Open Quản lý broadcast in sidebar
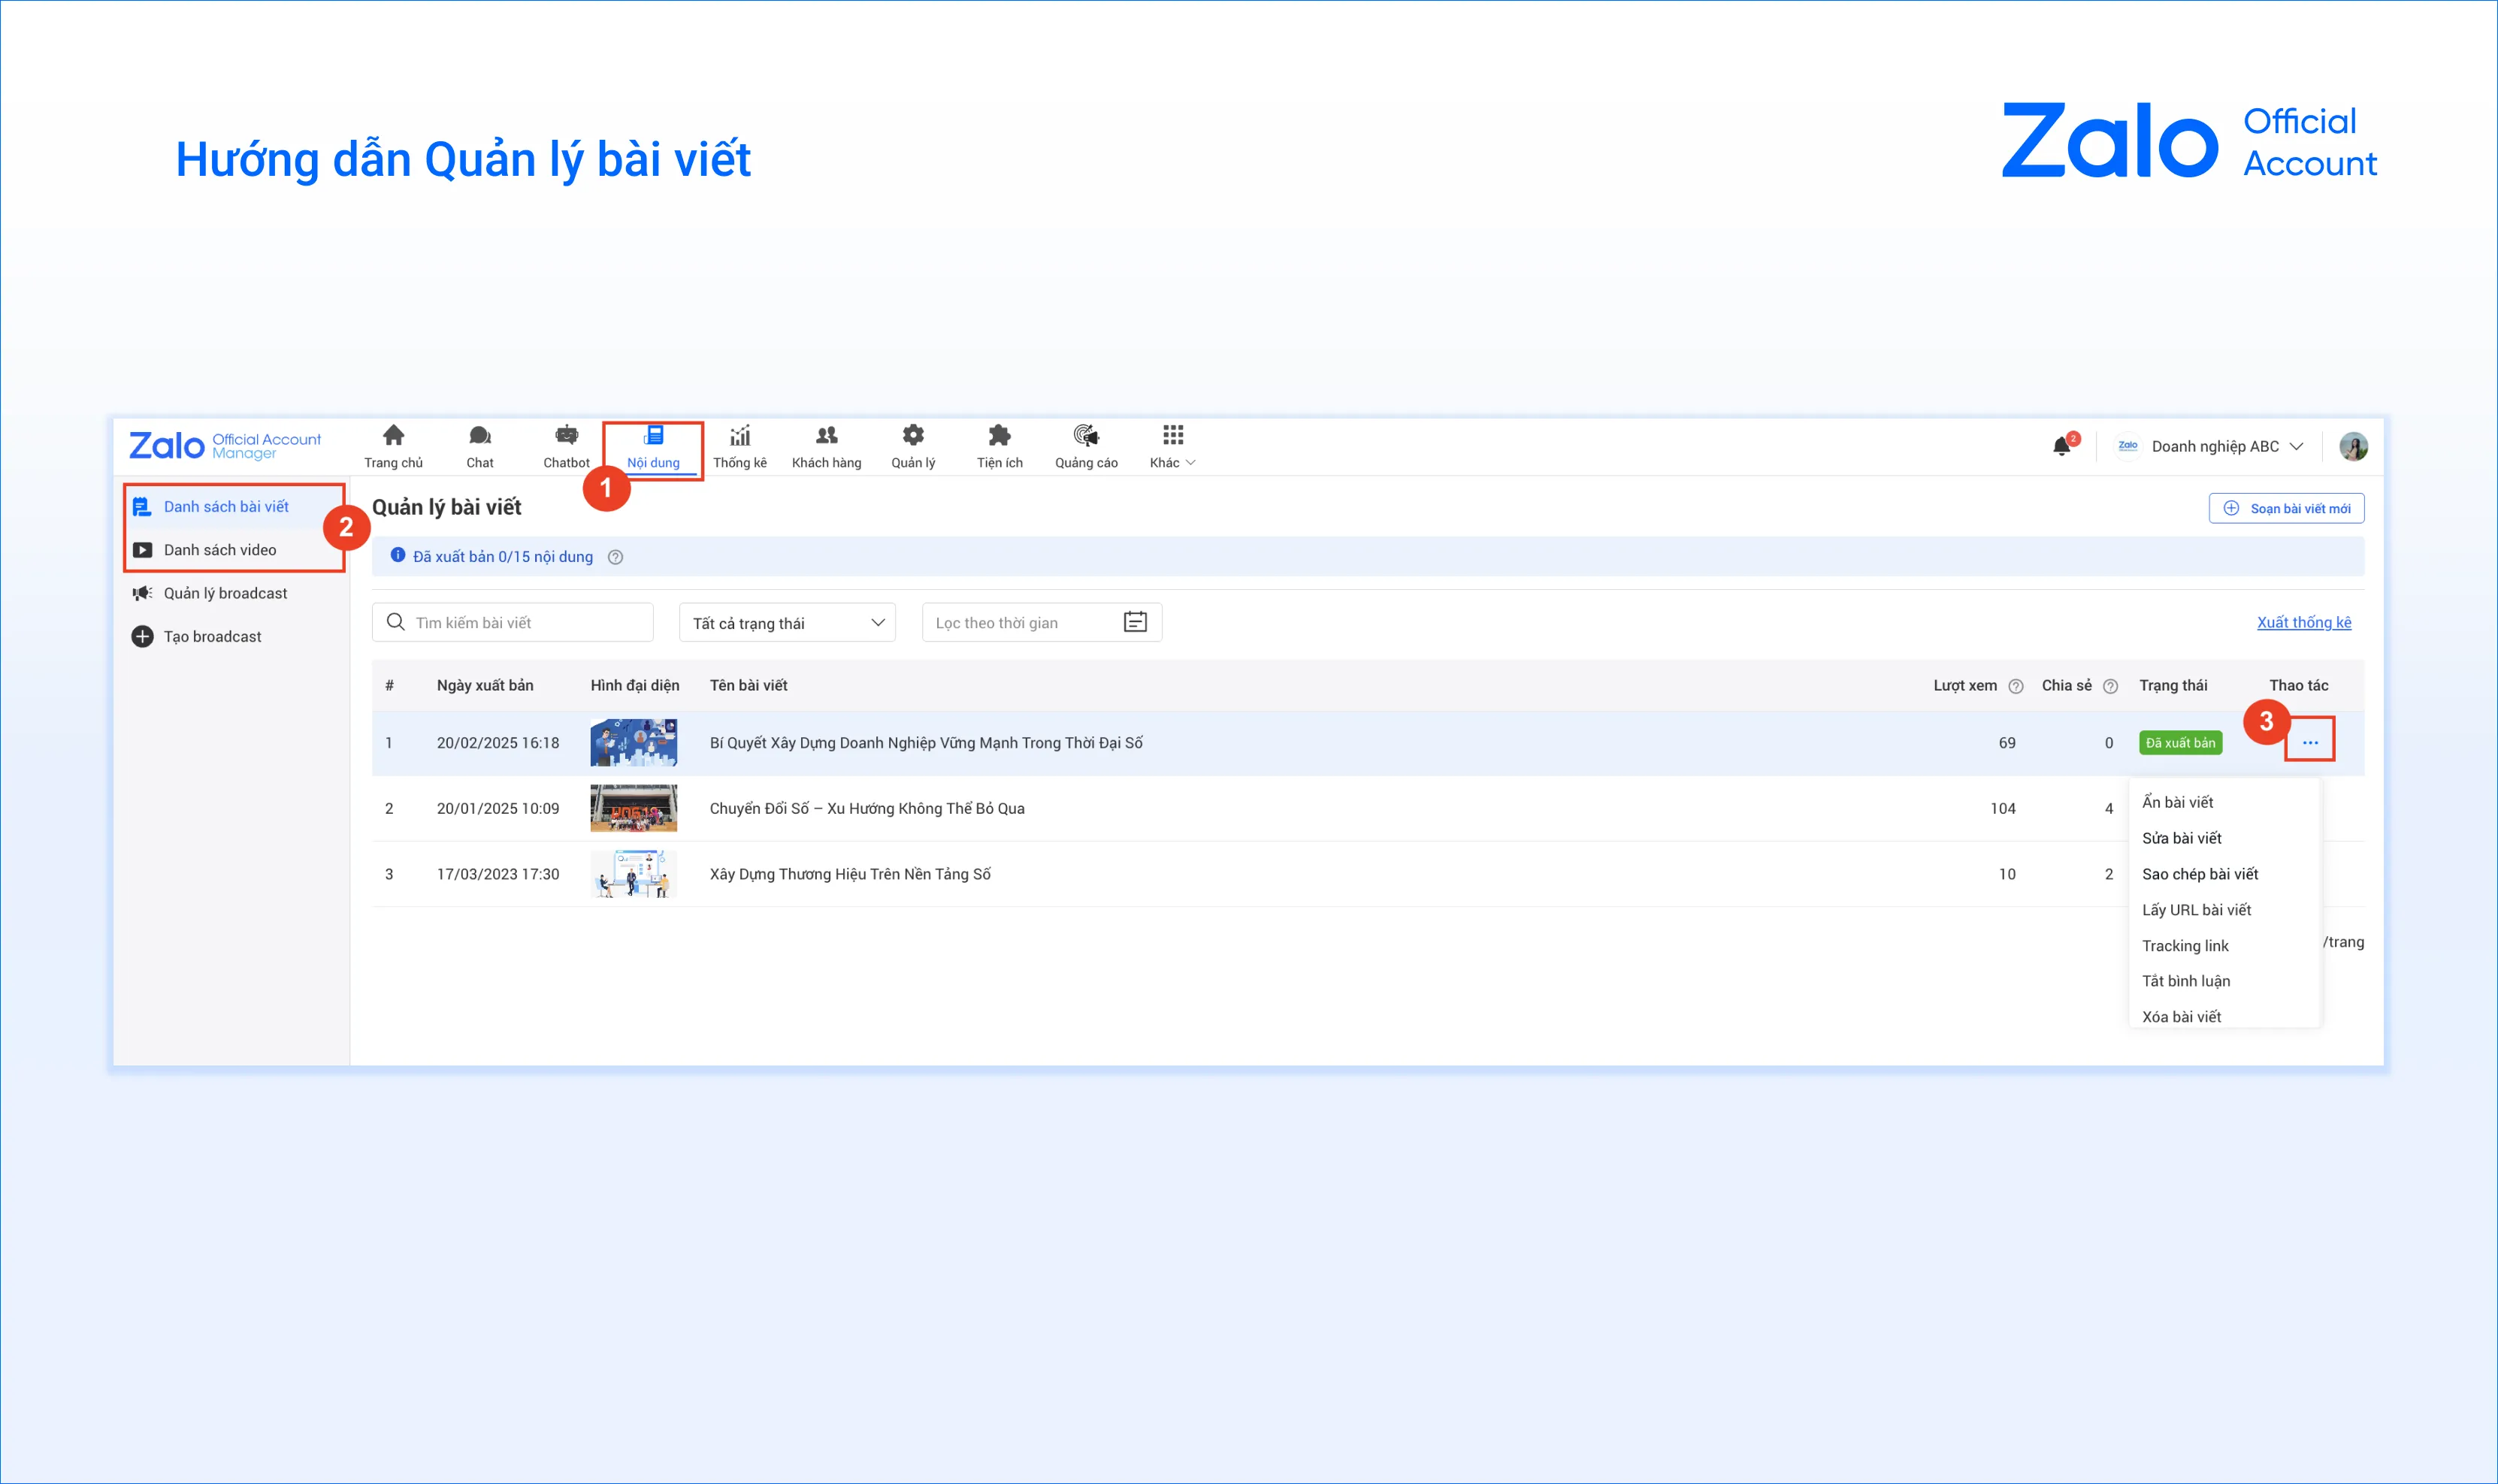Image resolution: width=2498 pixels, height=1484 pixels. click(225, 593)
